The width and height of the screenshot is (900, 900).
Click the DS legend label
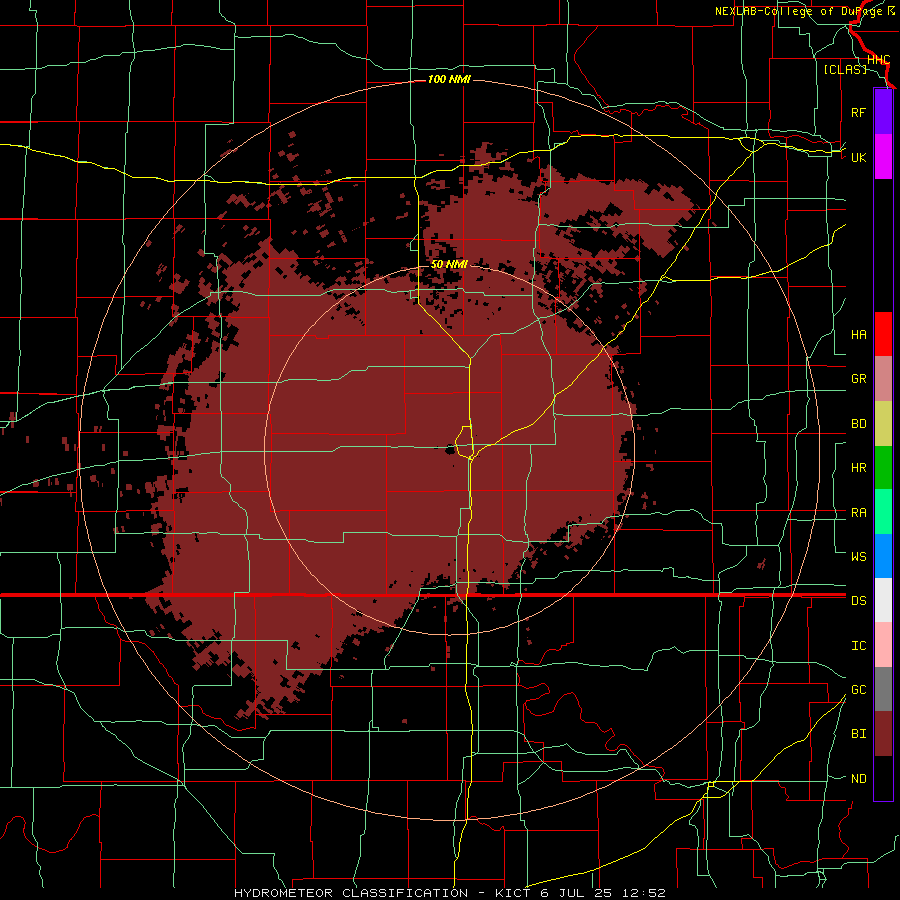(858, 601)
